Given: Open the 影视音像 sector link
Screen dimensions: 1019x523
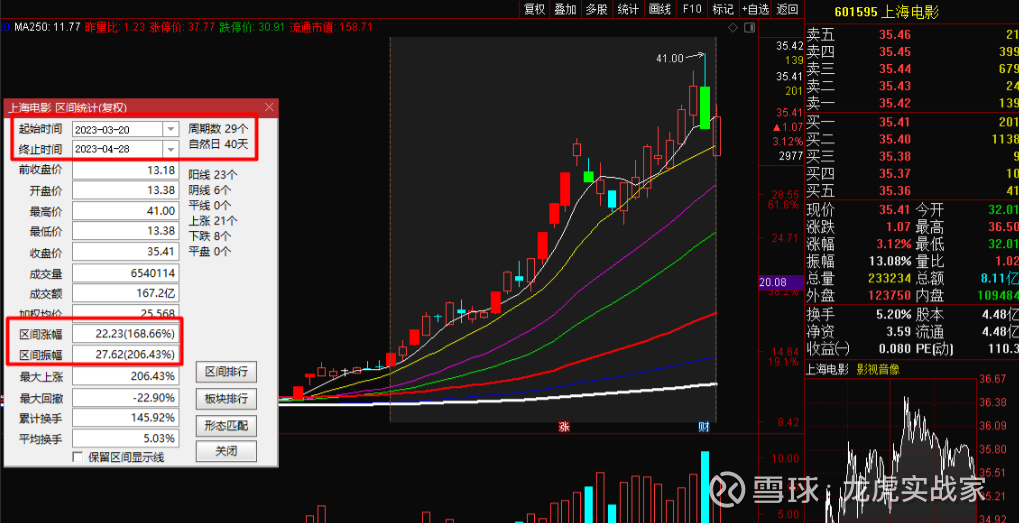Looking at the screenshot, I should point(879,370).
